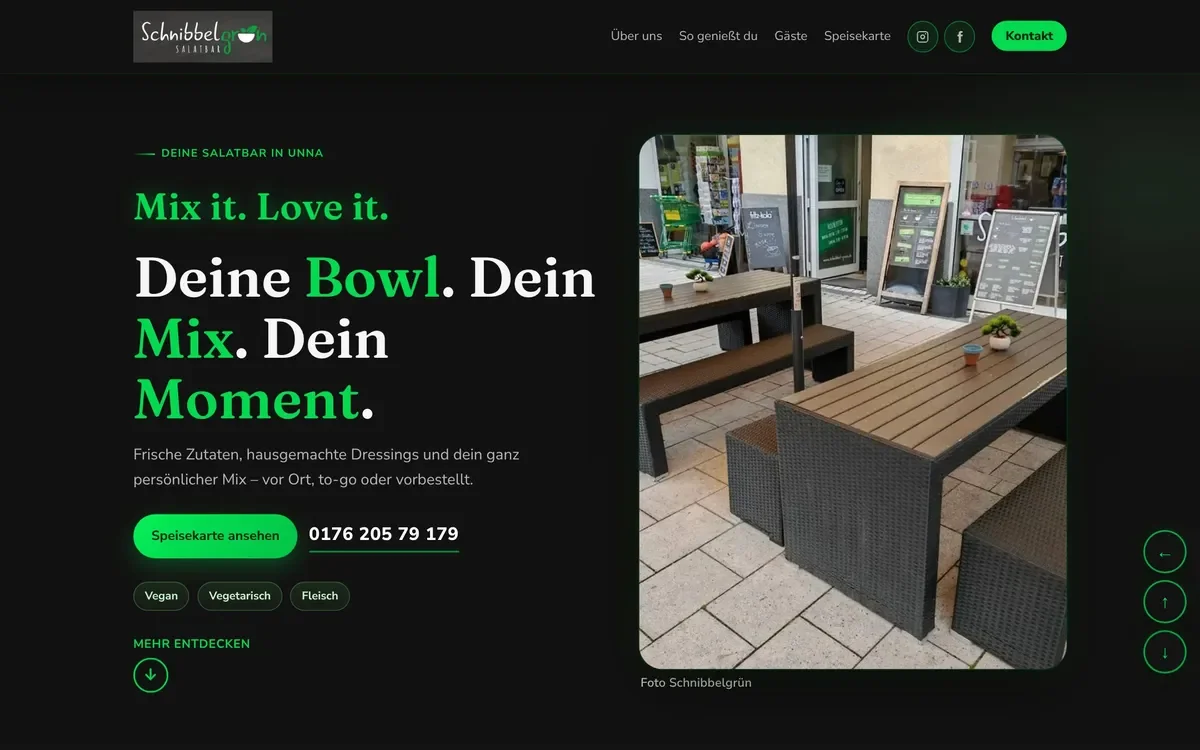Open the Facebook page icon
This screenshot has height=750, width=1200.
pos(960,37)
